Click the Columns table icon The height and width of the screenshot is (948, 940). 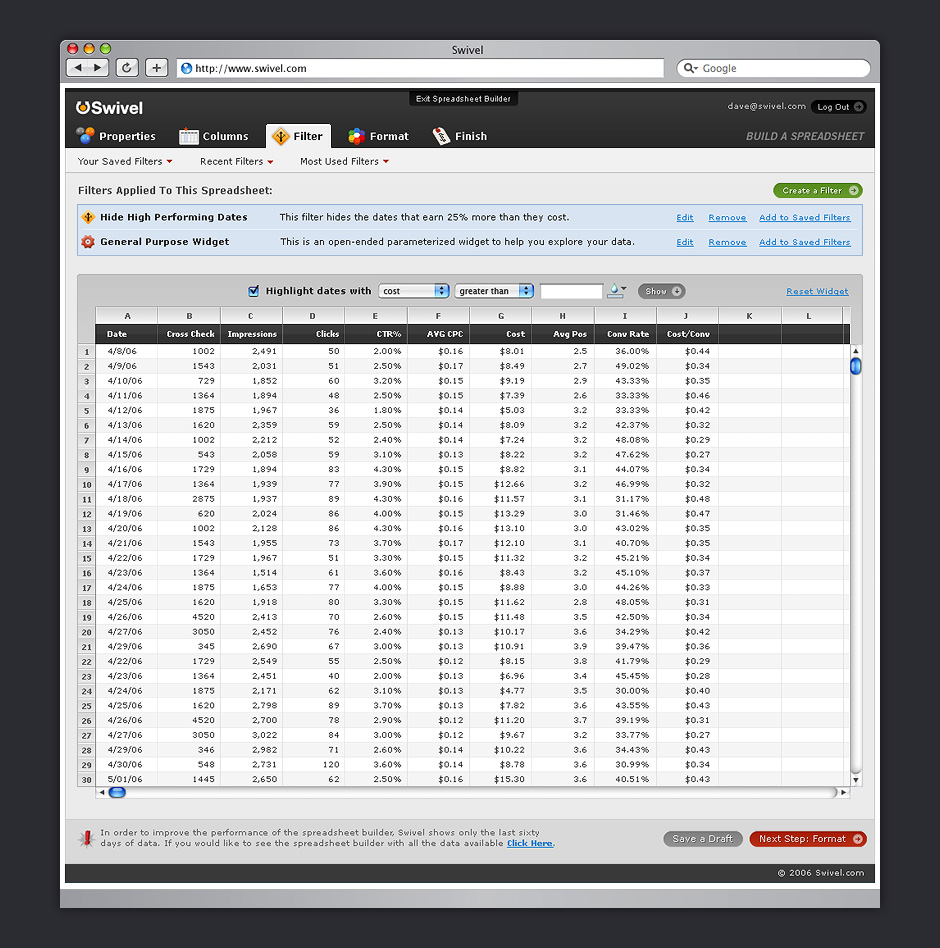189,136
